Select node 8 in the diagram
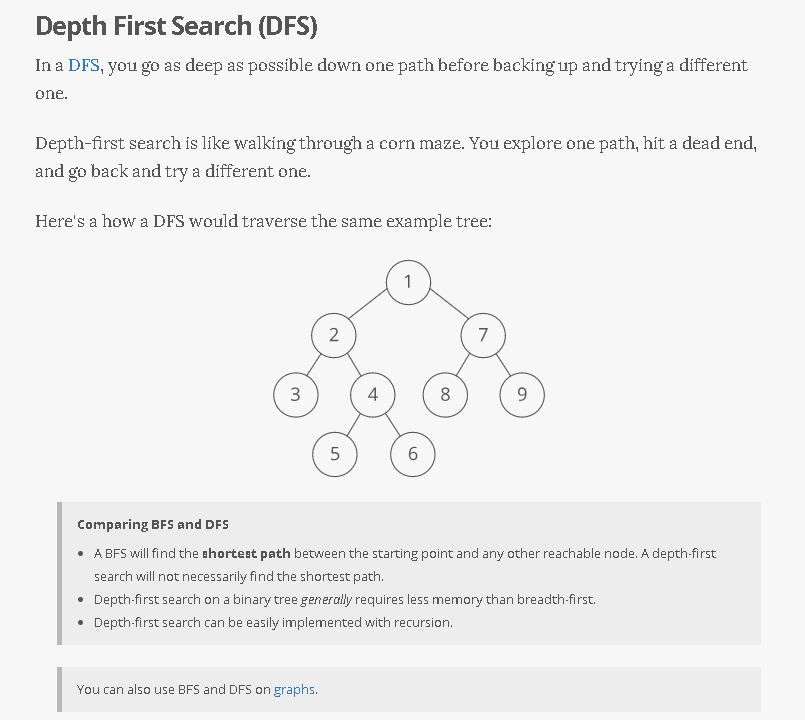805x720 pixels. pos(445,394)
